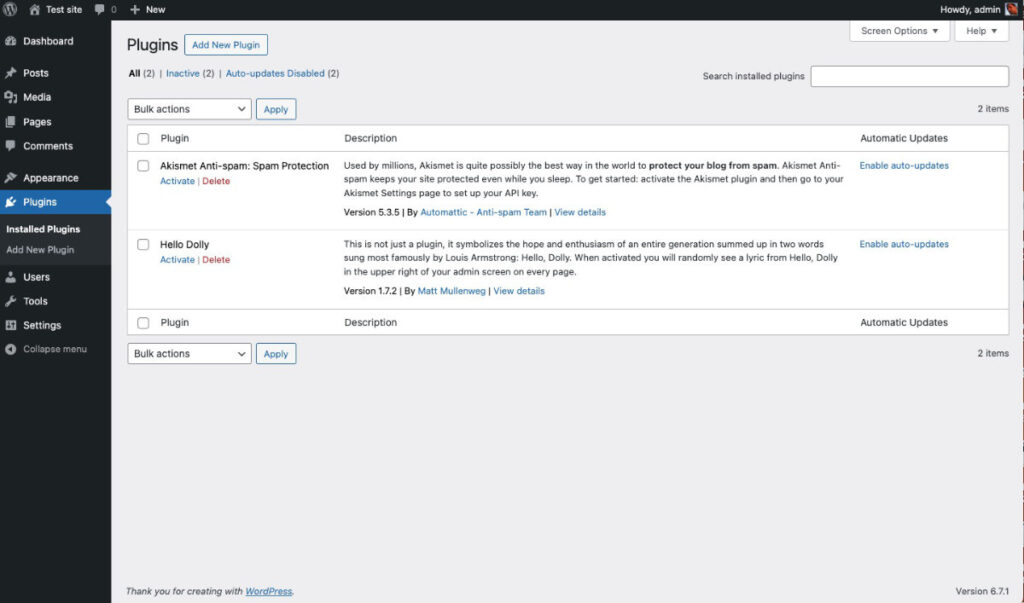The image size is (1024, 603).
Task: Show the All plugins filter
Action: click(135, 73)
